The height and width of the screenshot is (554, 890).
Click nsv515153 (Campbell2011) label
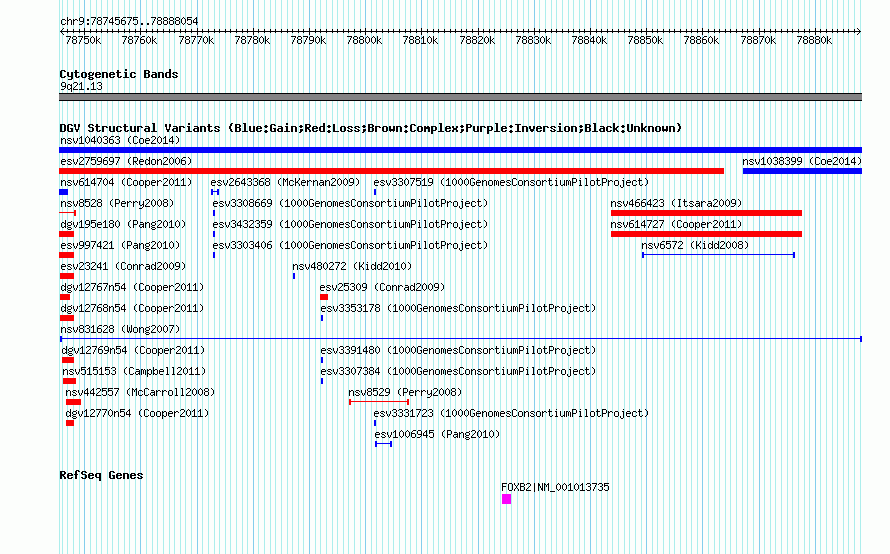tap(134, 371)
